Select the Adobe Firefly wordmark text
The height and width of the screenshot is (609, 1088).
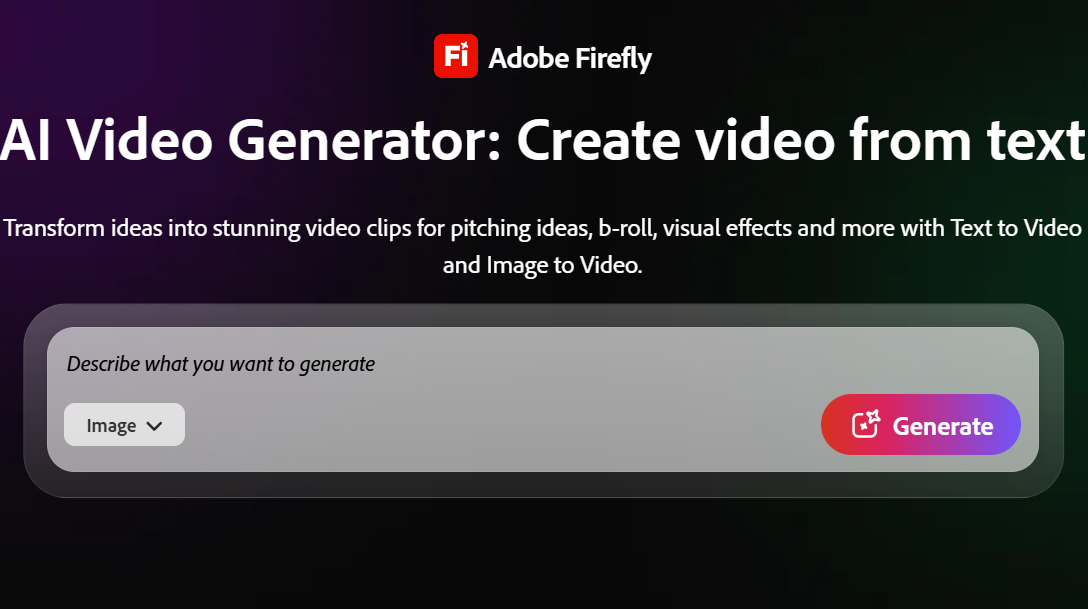(x=570, y=58)
